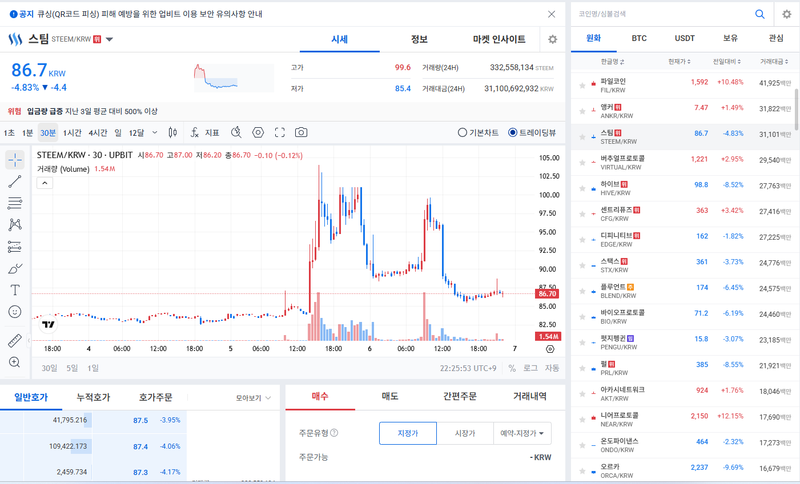Screen dimensions: 800x484
Task: Select the trend line drawing tool
Action: point(15,182)
